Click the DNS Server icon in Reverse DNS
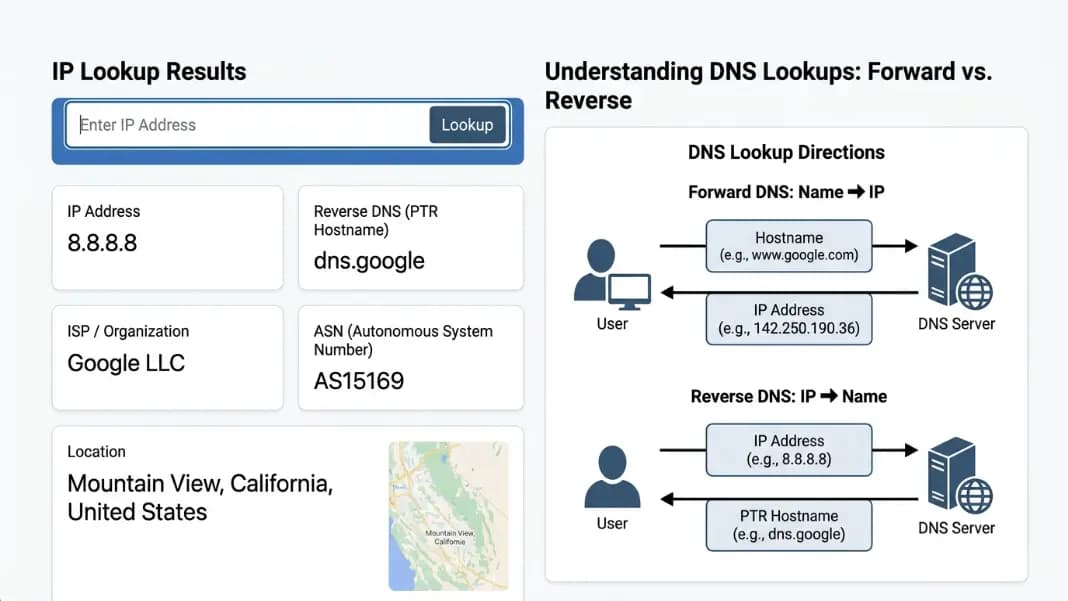The image size is (1068, 601). click(x=960, y=476)
